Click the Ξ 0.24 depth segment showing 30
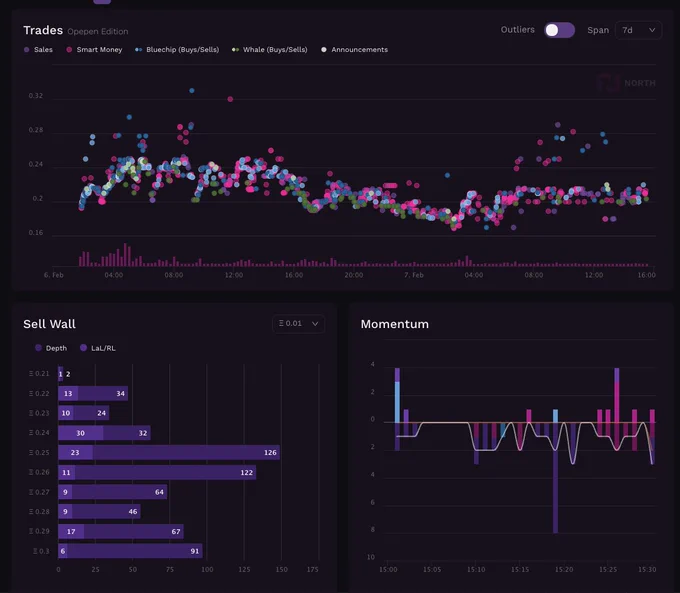This screenshot has height=593, width=680. tap(81, 433)
